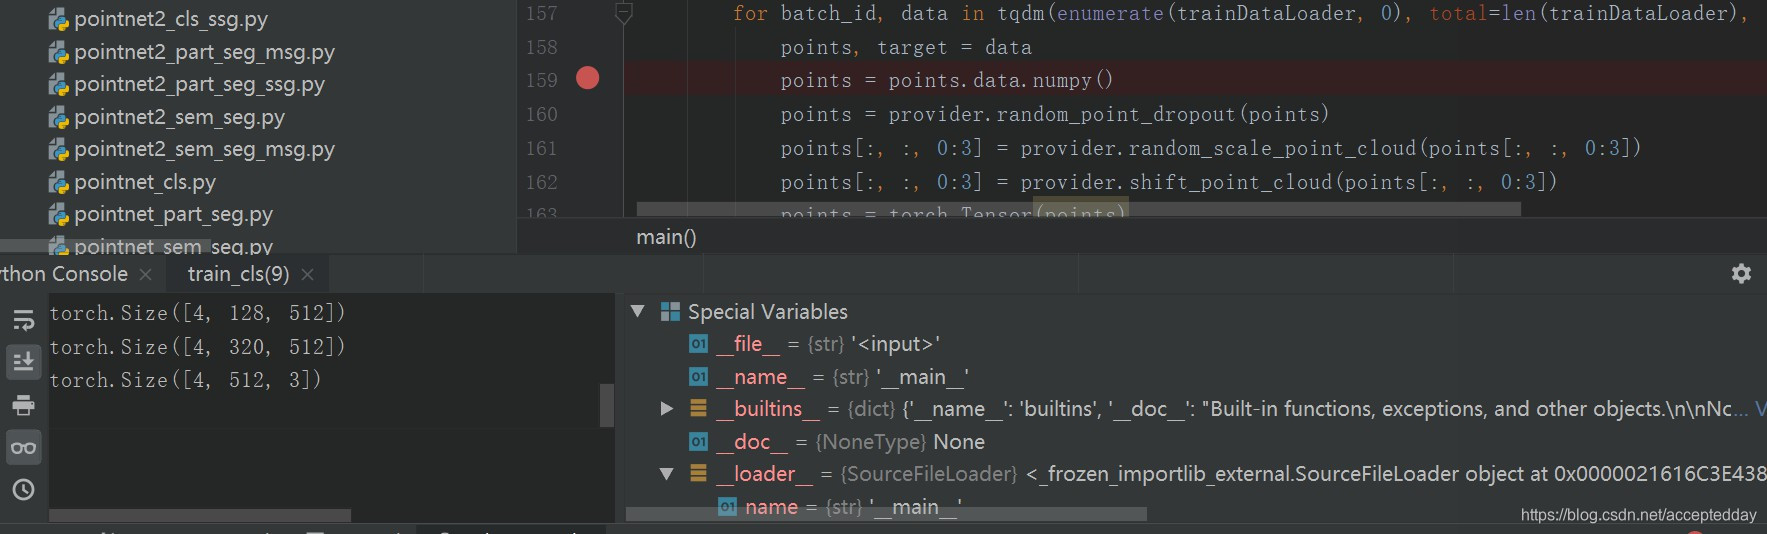Screen dimensions: 1767x534
Task: Click line number 162 in gutter
Action: tap(542, 182)
